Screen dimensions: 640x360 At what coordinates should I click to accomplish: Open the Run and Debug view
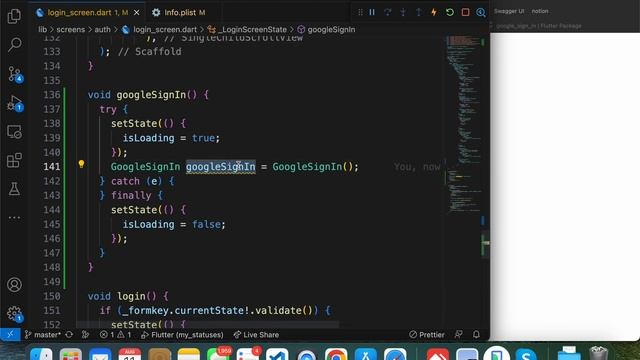coord(15,103)
